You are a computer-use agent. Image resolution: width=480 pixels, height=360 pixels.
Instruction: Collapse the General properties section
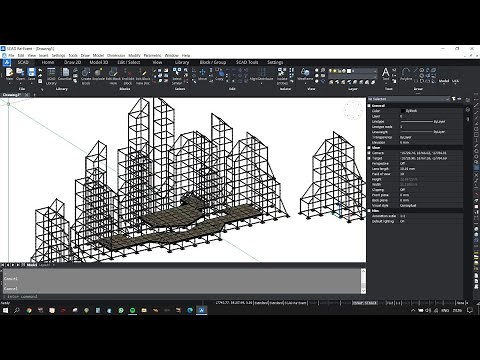click(369, 105)
